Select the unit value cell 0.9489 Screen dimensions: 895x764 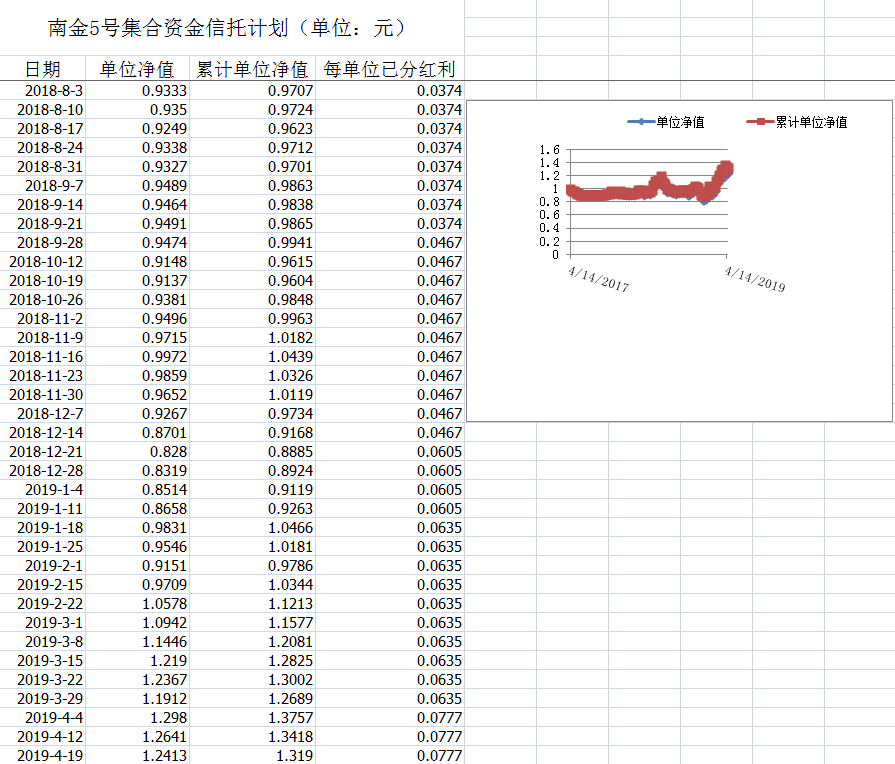coord(137,186)
